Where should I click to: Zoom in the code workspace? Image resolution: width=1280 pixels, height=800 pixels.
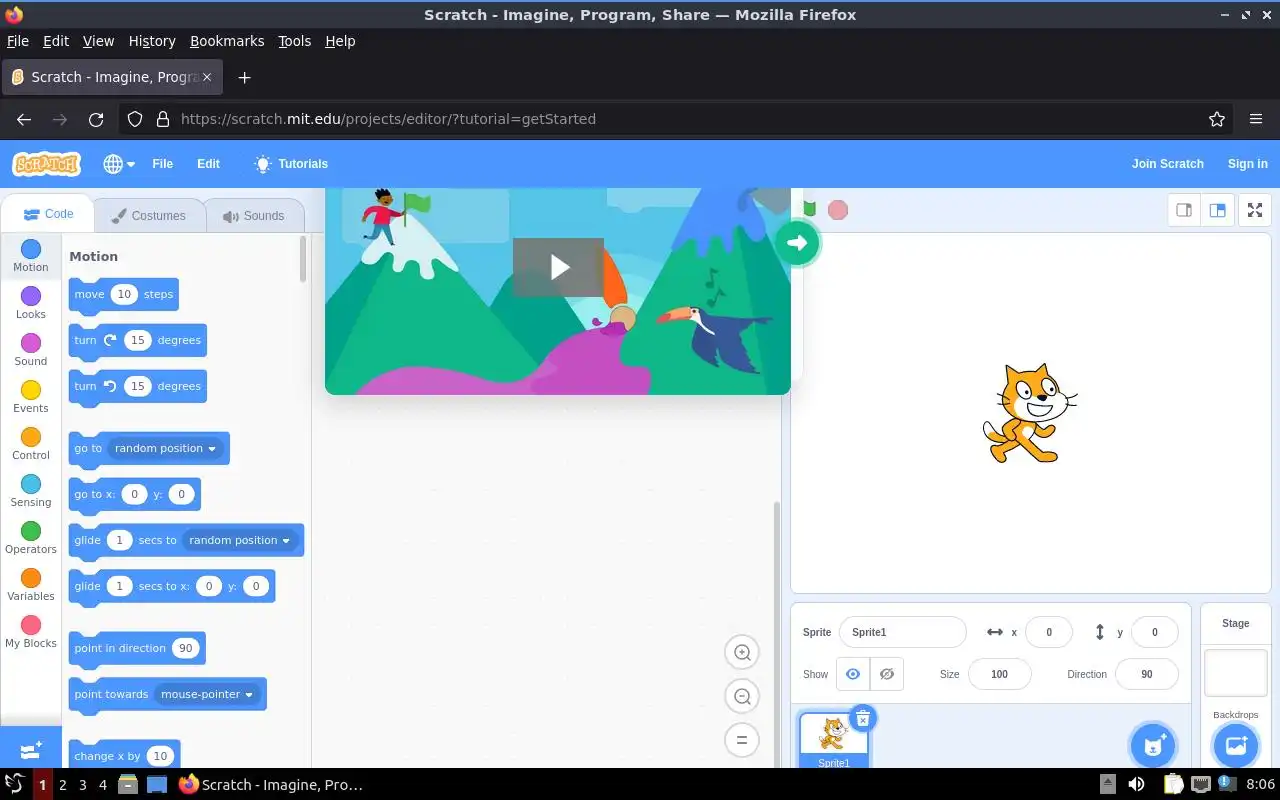pos(742,652)
